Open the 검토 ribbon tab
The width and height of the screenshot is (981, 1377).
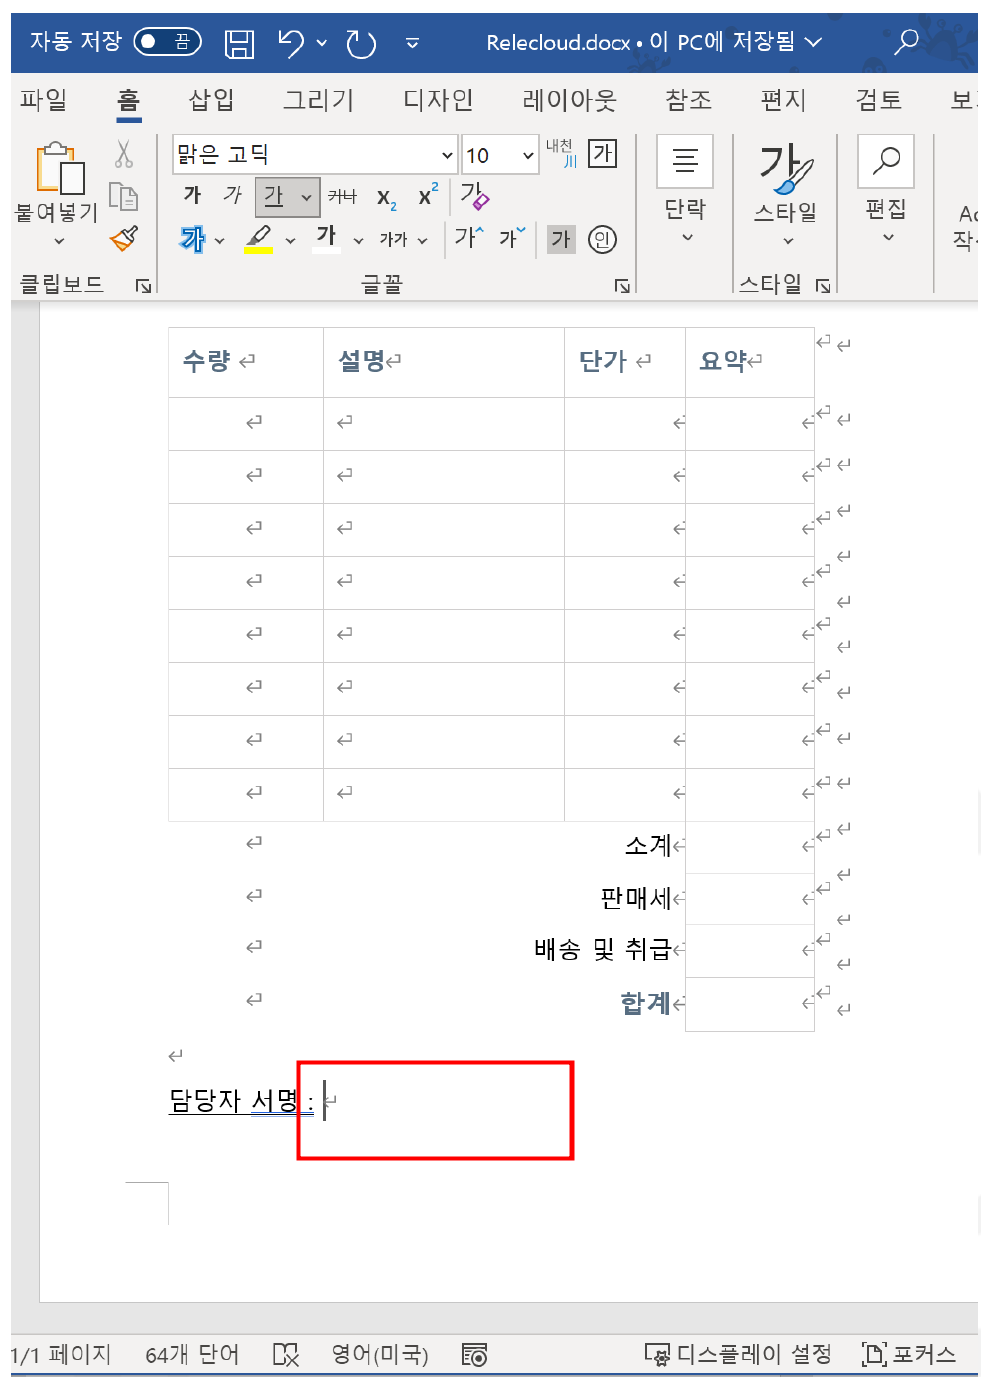pyautogui.click(x=878, y=100)
